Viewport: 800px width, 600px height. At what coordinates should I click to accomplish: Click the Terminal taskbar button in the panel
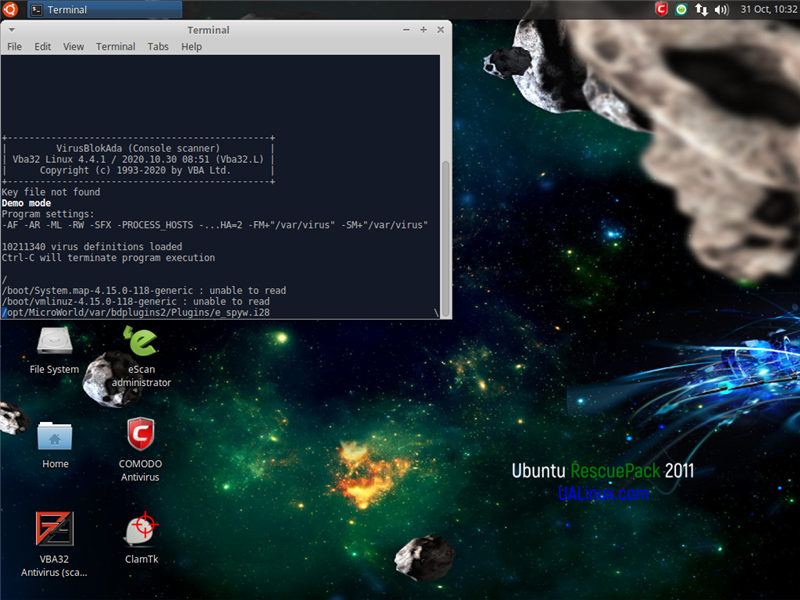105,10
